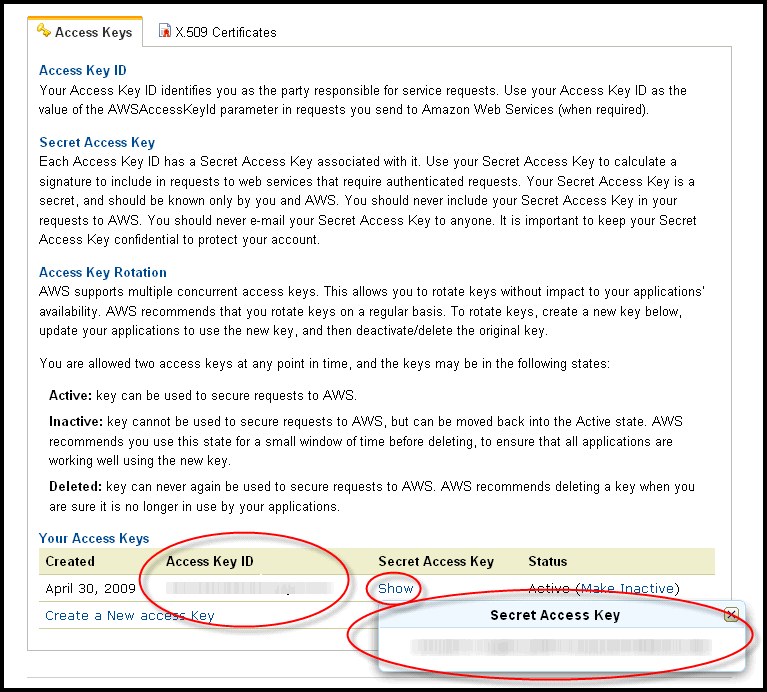
Task: Click the Access Key Rotation heading
Action: [x=103, y=272]
